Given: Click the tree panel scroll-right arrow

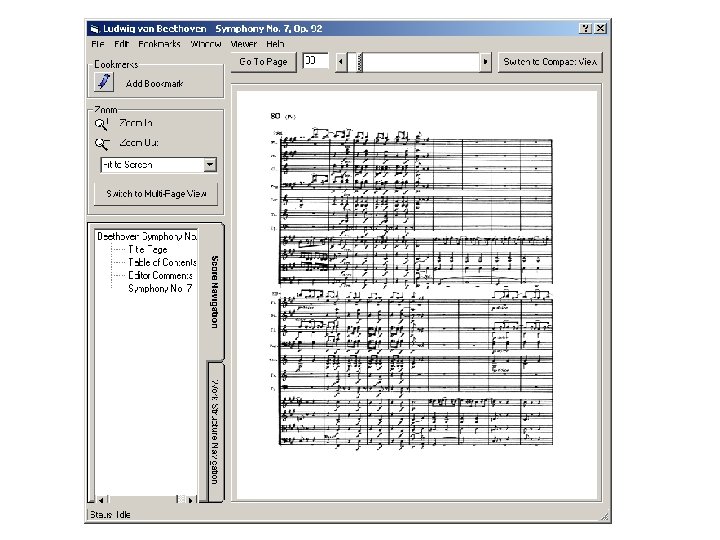Looking at the screenshot, I should (191, 500).
